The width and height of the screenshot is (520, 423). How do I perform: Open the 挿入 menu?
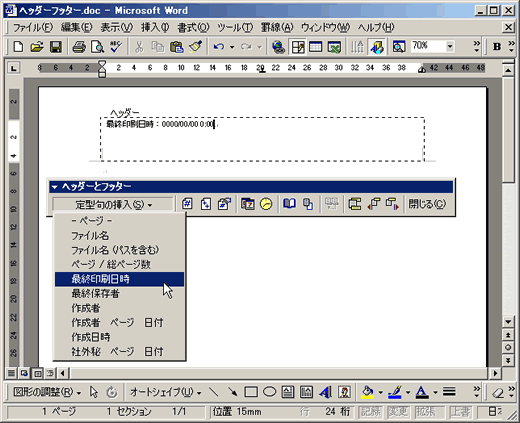click(155, 27)
